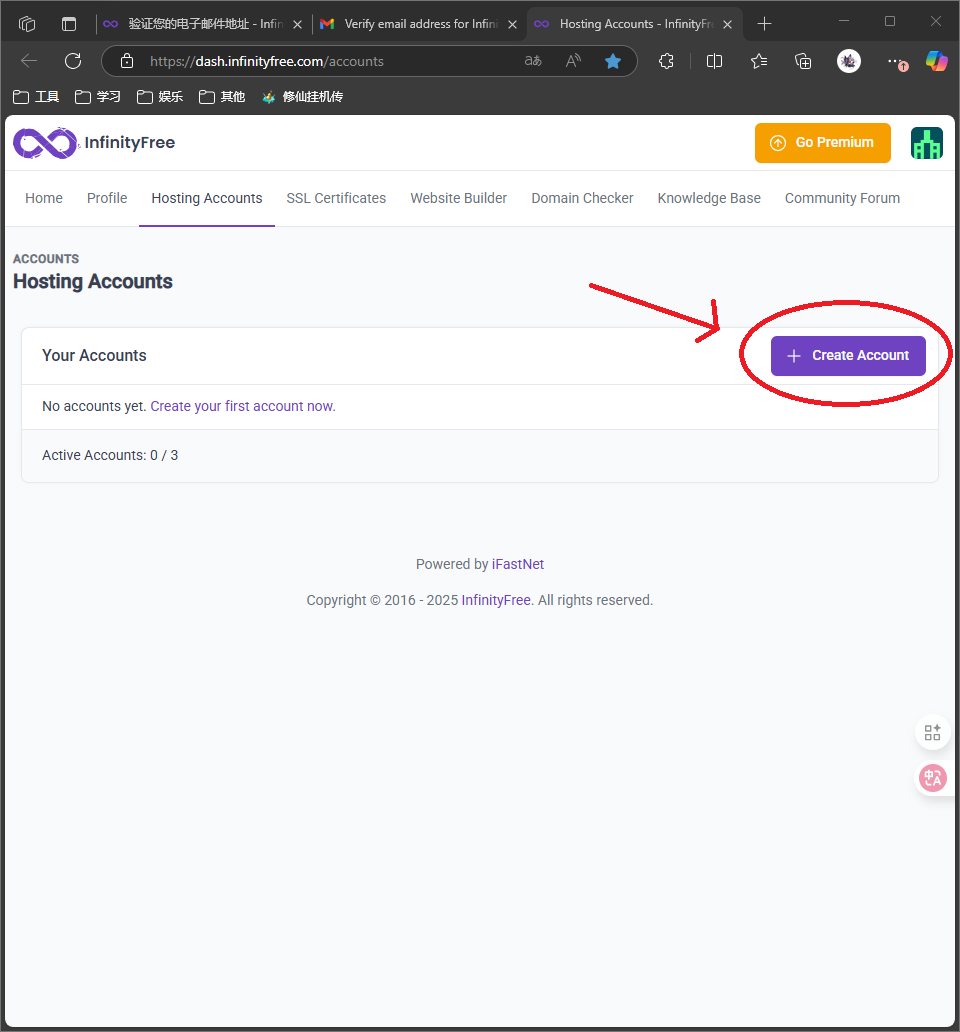This screenshot has height=1032, width=960.
Task: Open the green user avatar menu
Action: (926, 143)
